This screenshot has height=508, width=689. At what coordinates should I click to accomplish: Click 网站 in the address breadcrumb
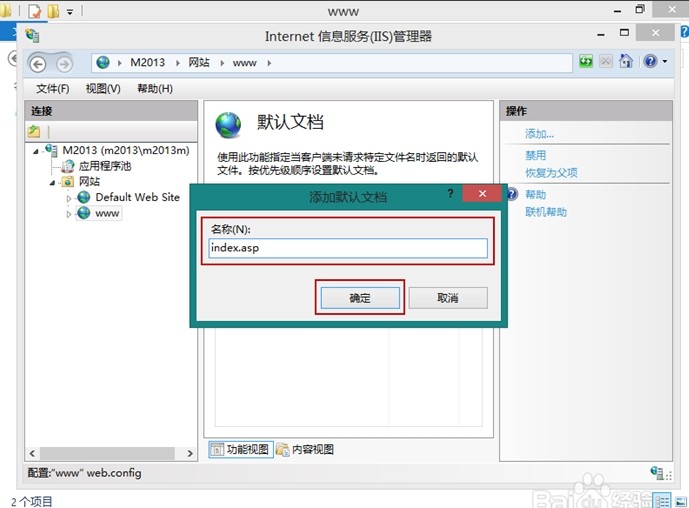click(x=199, y=62)
